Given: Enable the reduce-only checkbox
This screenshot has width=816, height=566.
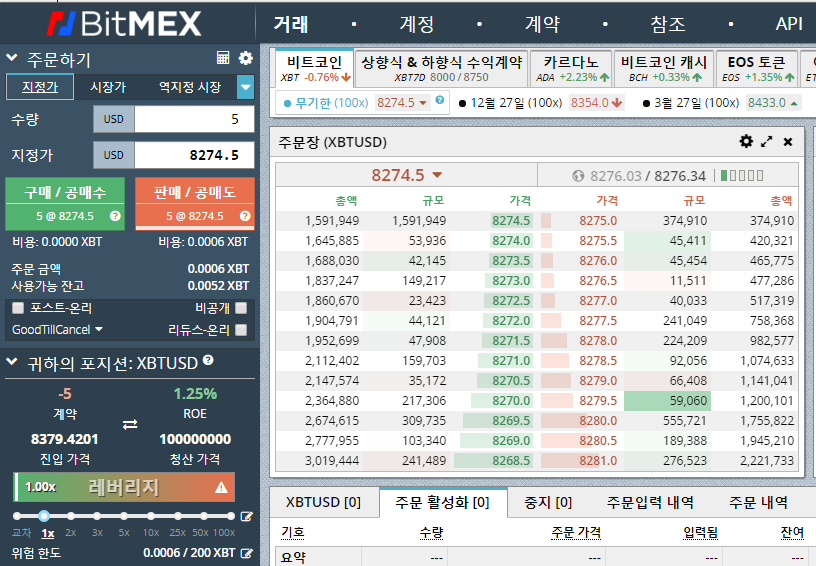Looking at the screenshot, I should (x=241, y=329).
